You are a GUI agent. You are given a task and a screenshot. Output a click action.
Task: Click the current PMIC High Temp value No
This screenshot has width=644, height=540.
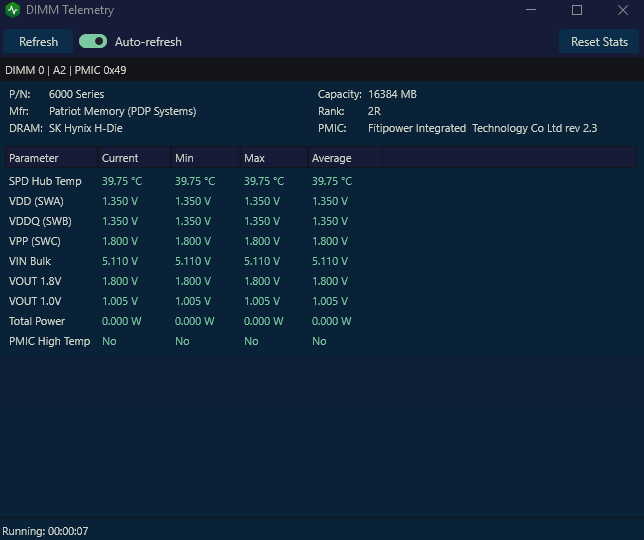[109, 341]
